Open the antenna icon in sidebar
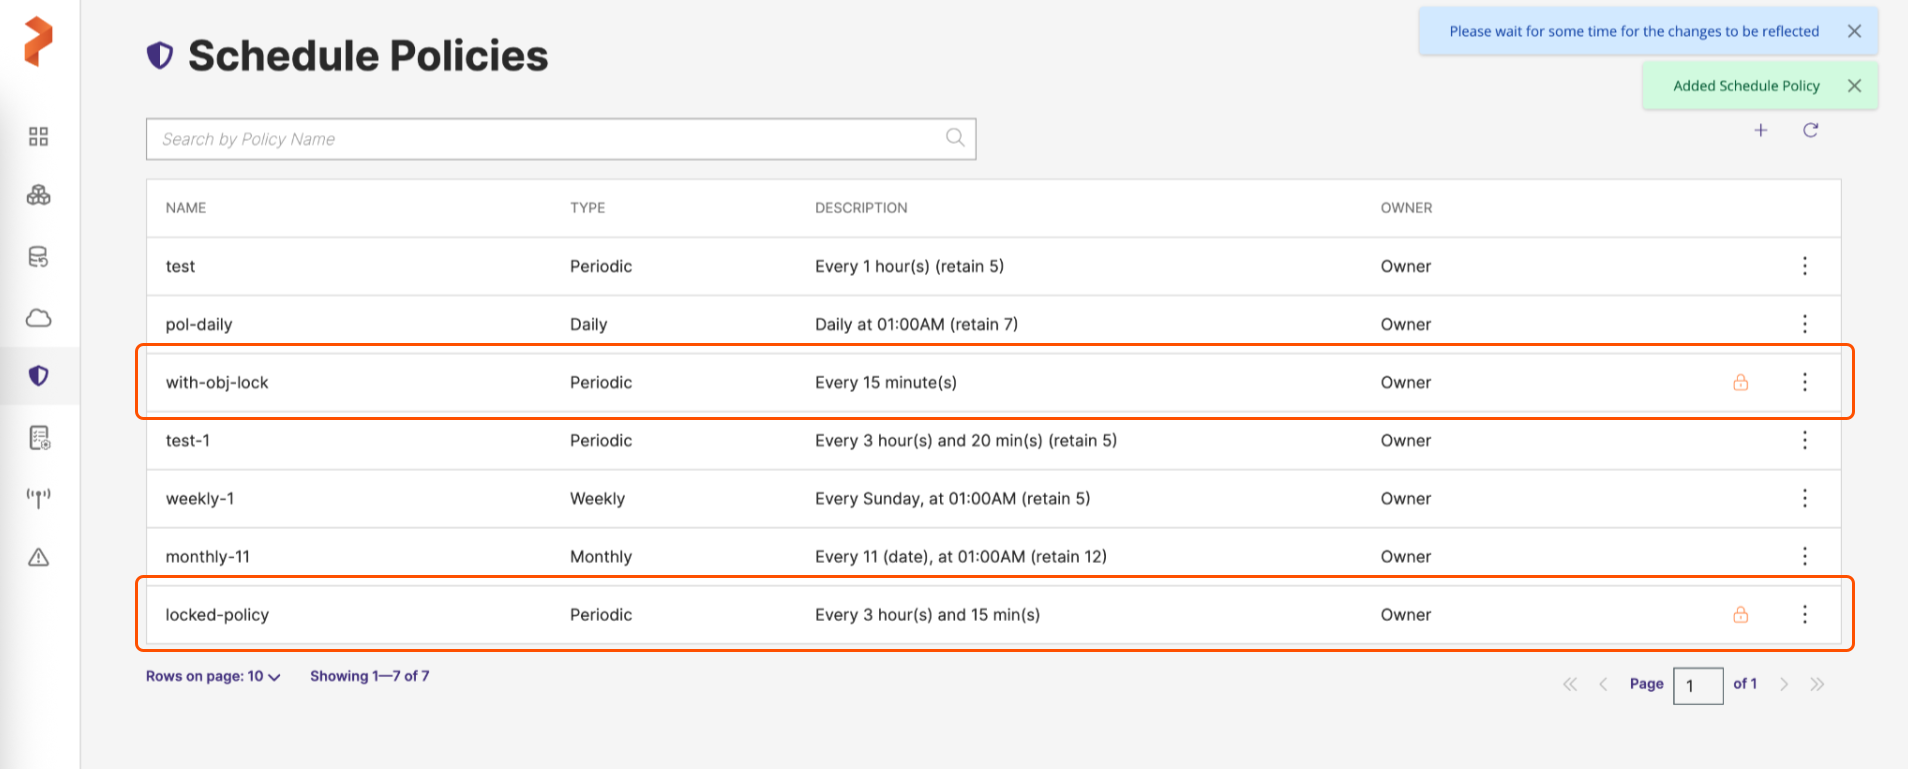 [38, 497]
